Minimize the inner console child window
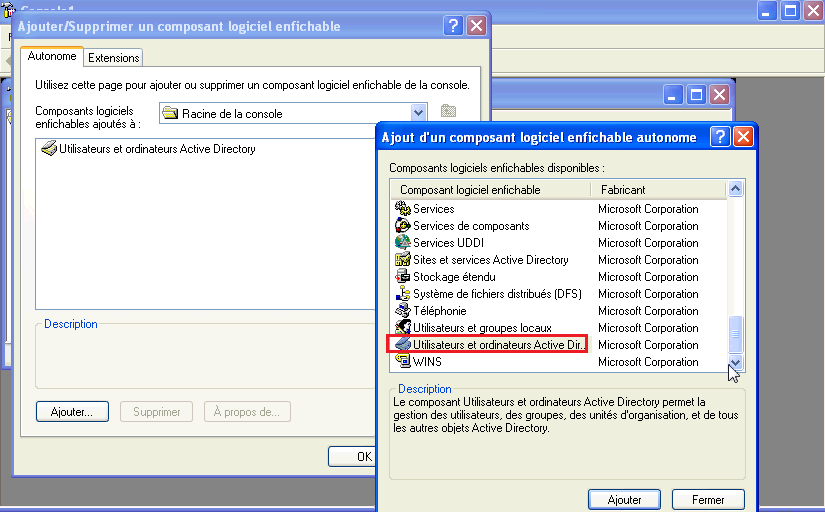This screenshot has width=825, height=512. [x=673, y=95]
